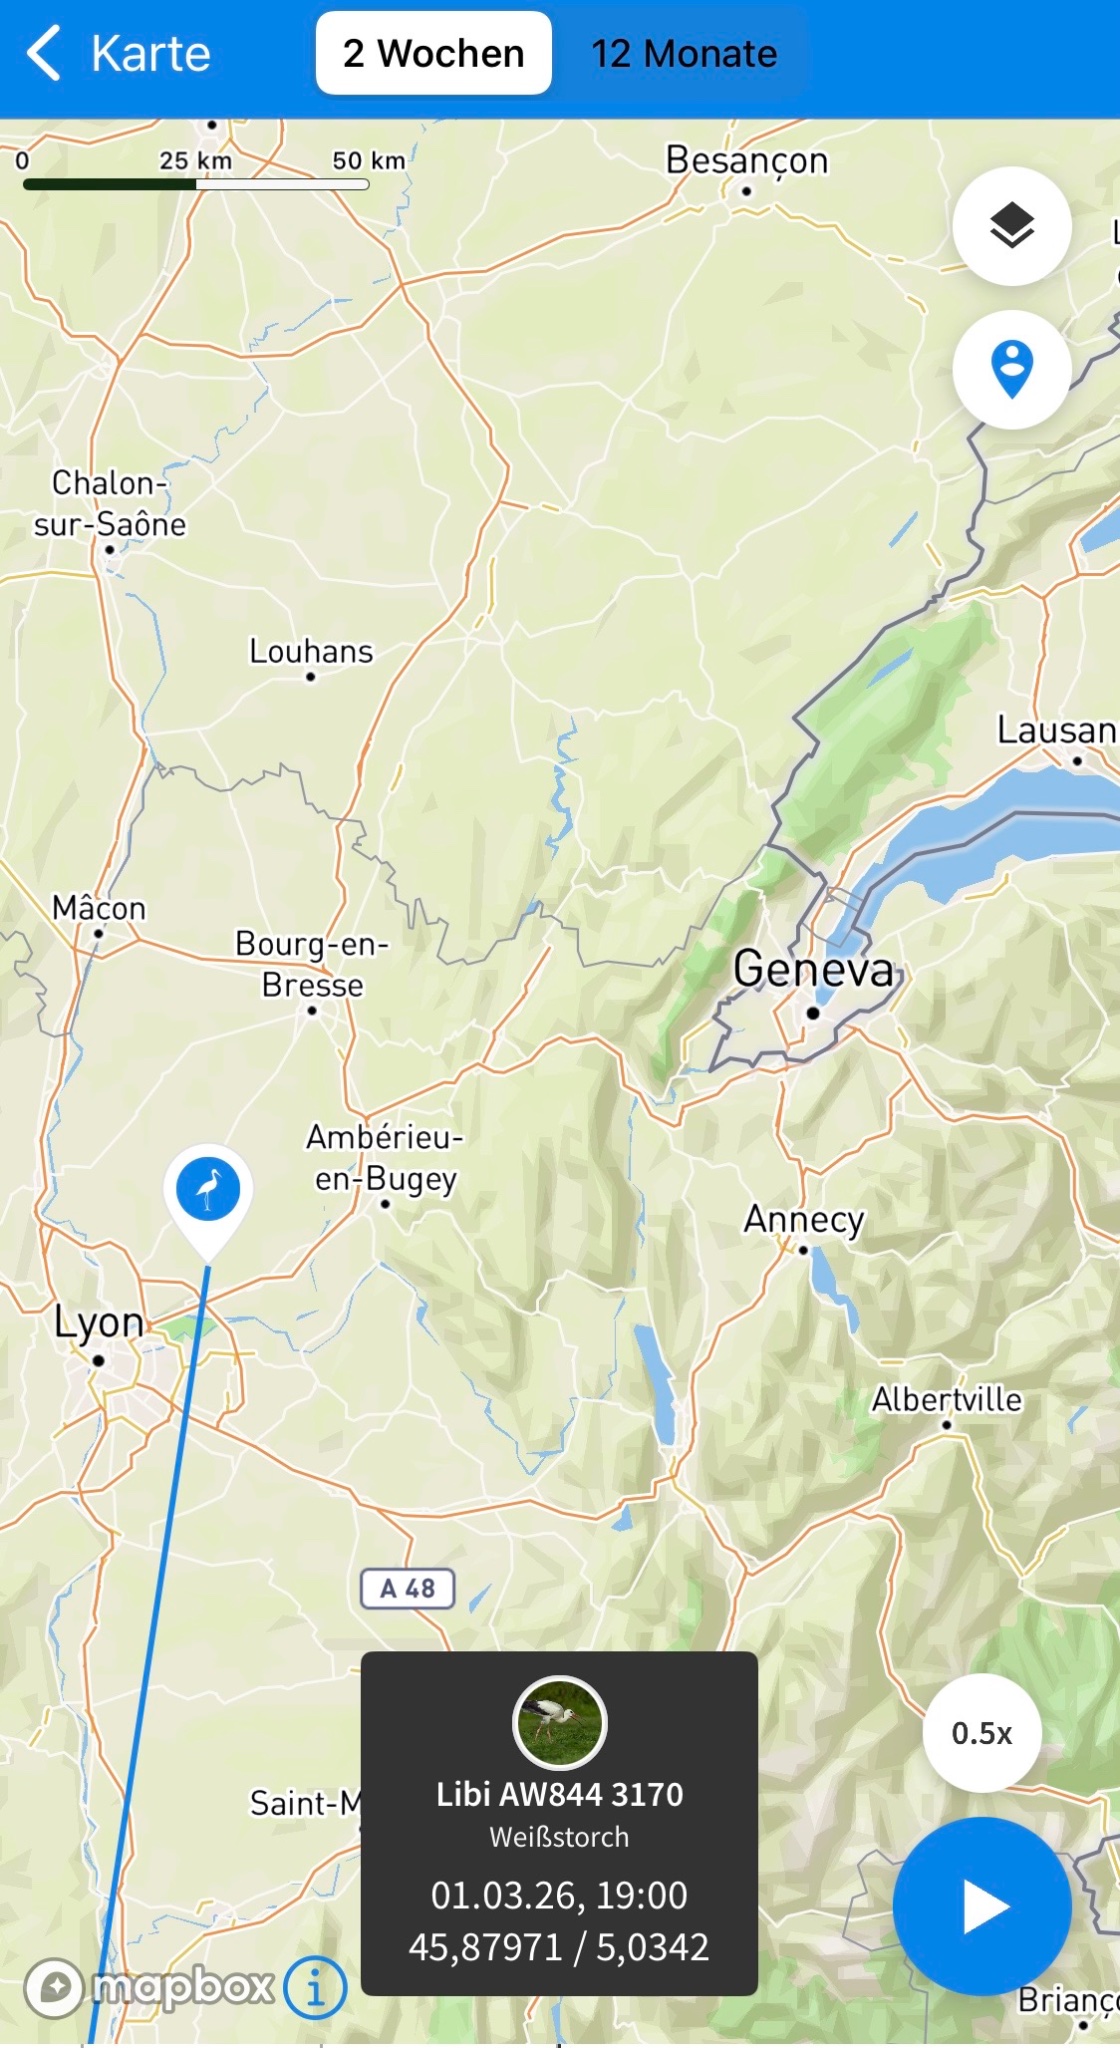Start the track playback animation
The height and width of the screenshot is (2048, 1120).
[x=982, y=1906]
